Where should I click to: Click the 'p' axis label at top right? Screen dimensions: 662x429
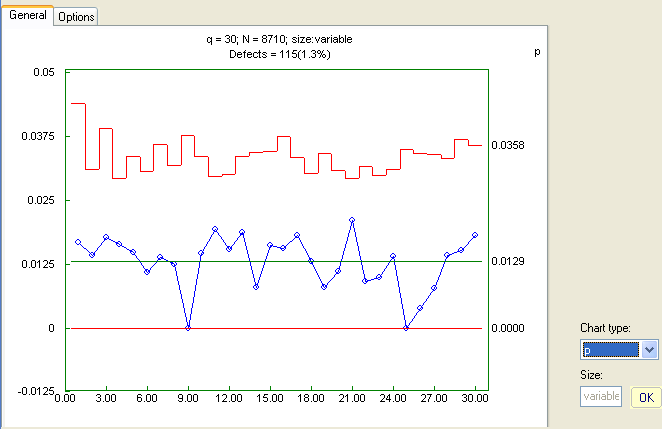click(x=537, y=49)
